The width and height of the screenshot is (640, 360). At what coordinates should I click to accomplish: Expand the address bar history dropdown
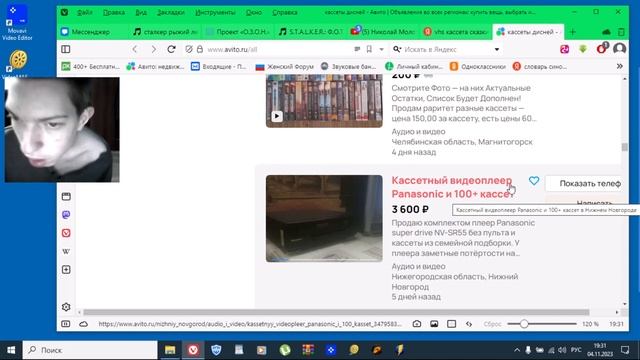(x=381, y=49)
